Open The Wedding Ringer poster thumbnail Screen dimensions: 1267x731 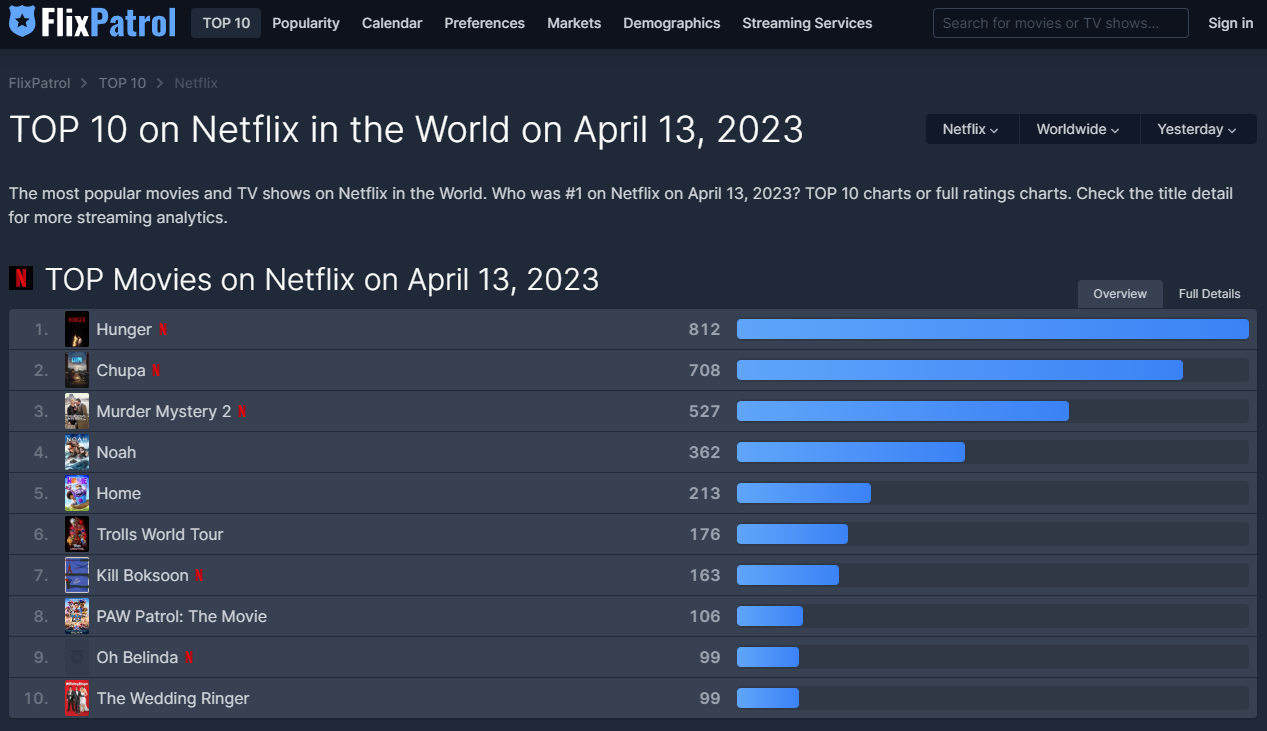77,698
